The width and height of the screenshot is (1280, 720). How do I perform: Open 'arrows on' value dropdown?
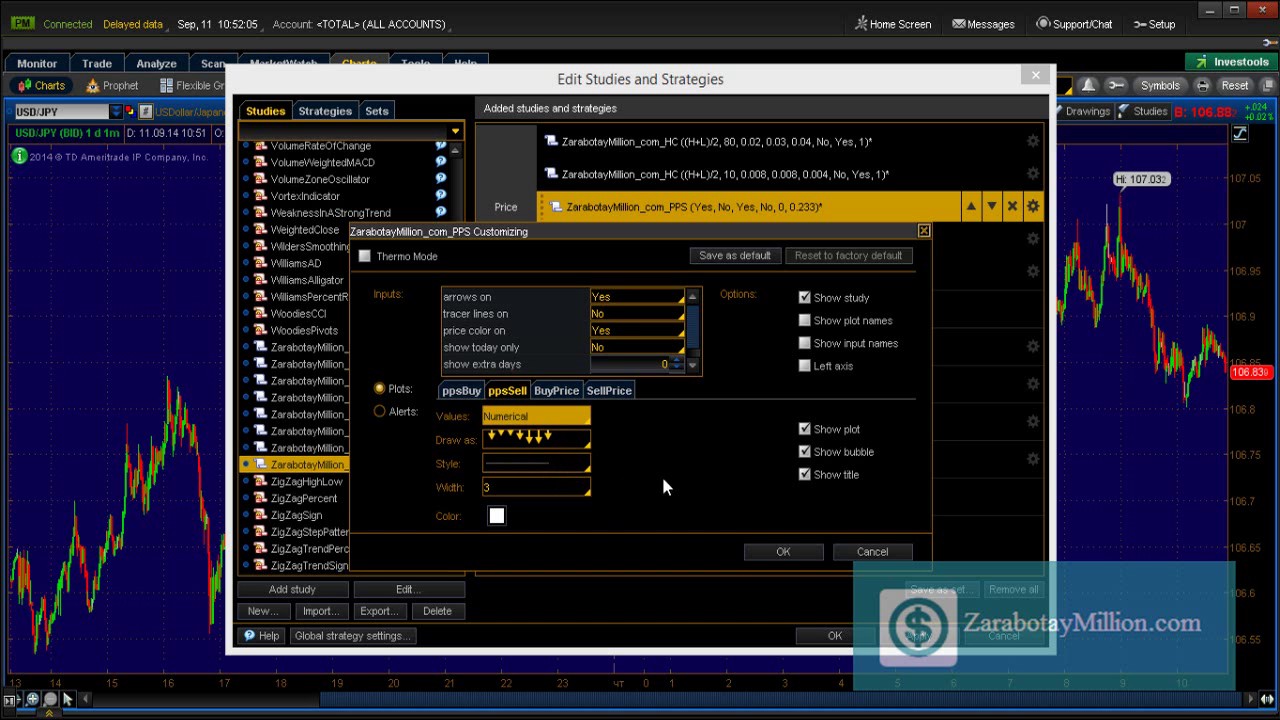[x=637, y=297]
